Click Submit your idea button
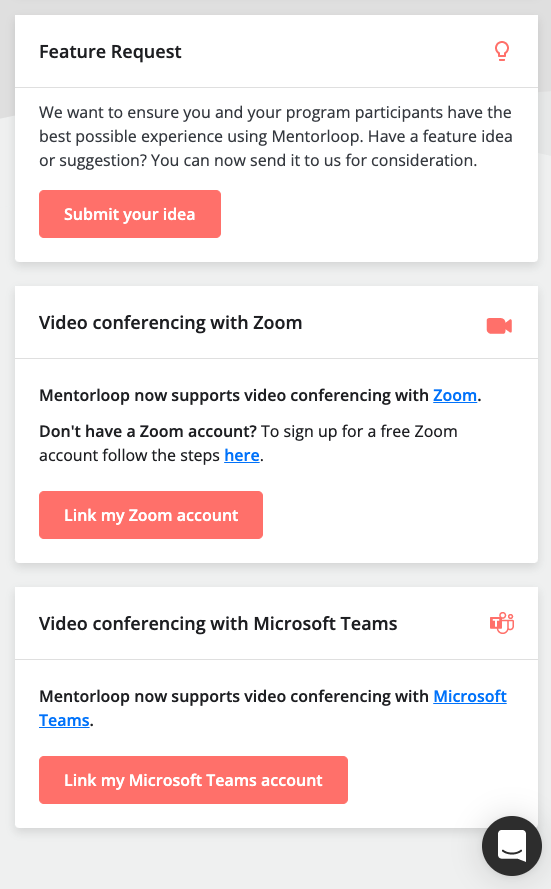 [130, 214]
